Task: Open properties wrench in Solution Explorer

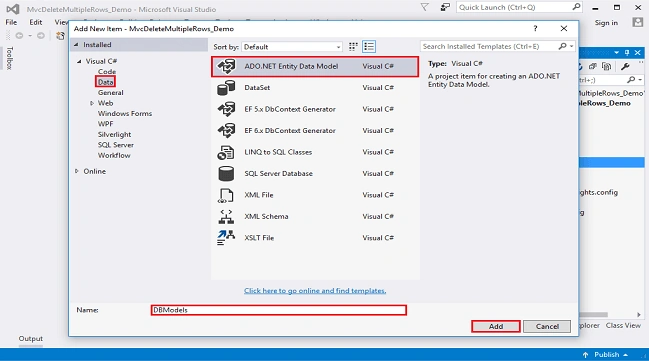Action: (625, 66)
